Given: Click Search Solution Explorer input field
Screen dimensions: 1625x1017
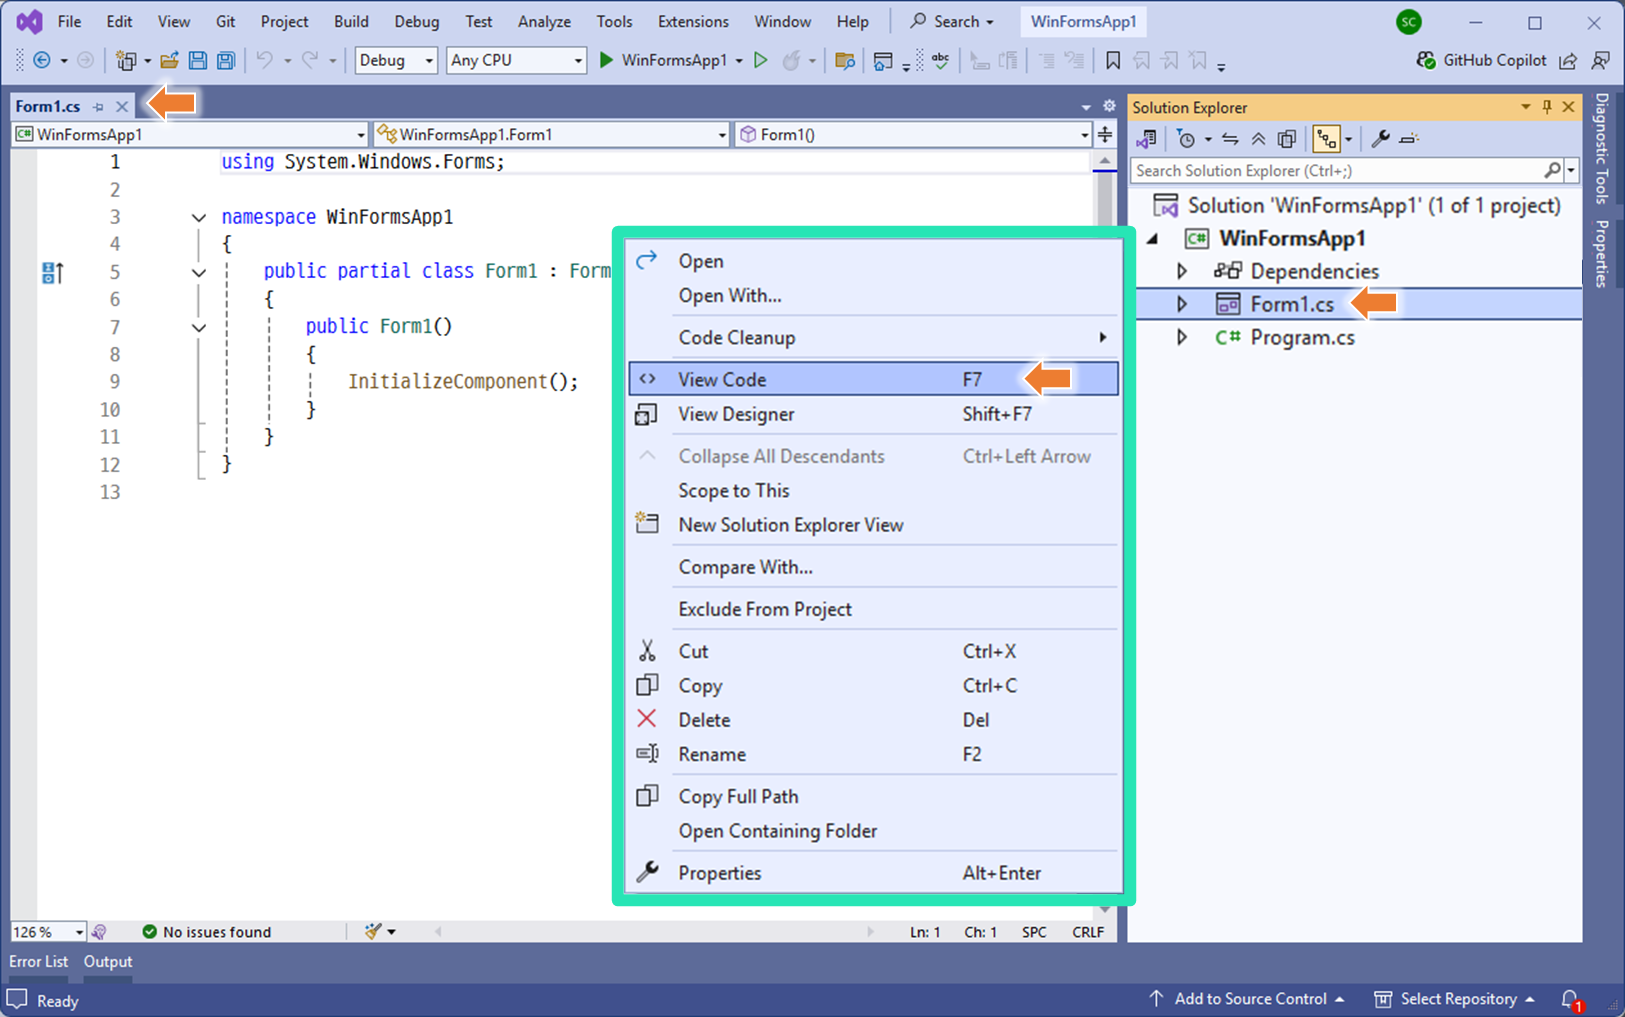Looking at the screenshot, I should pyautogui.click(x=1339, y=171).
